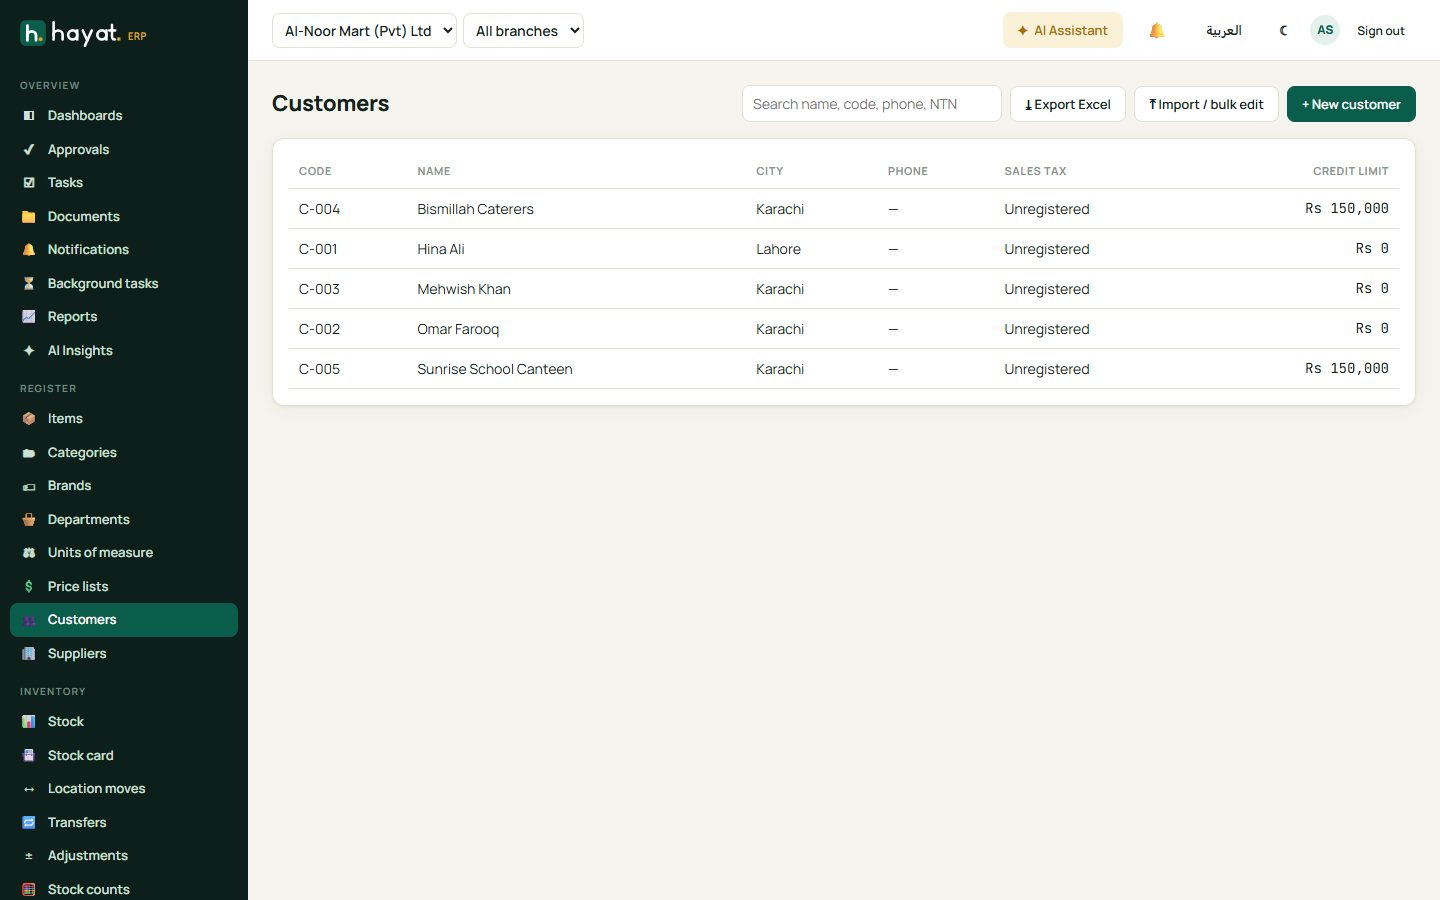This screenshot has width=1440, height=900.
Task: Open Adjustments in the sidebar
Action: [124, 856]
